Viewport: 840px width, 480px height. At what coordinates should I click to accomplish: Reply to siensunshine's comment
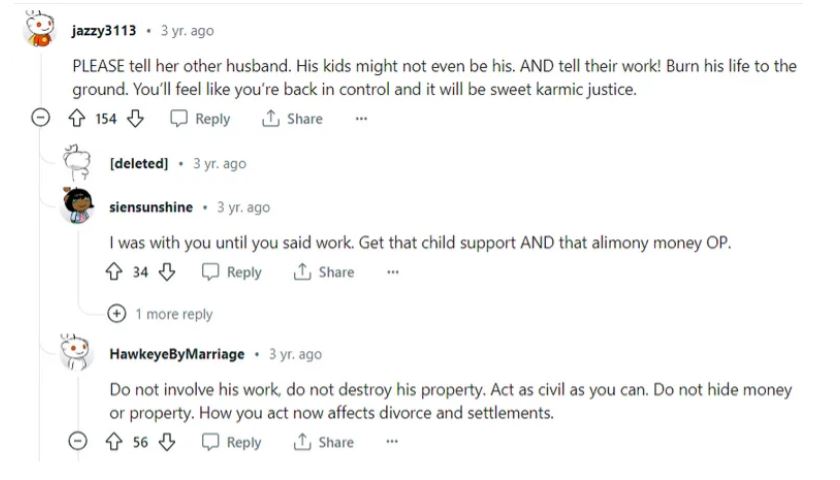coord(232,272)
